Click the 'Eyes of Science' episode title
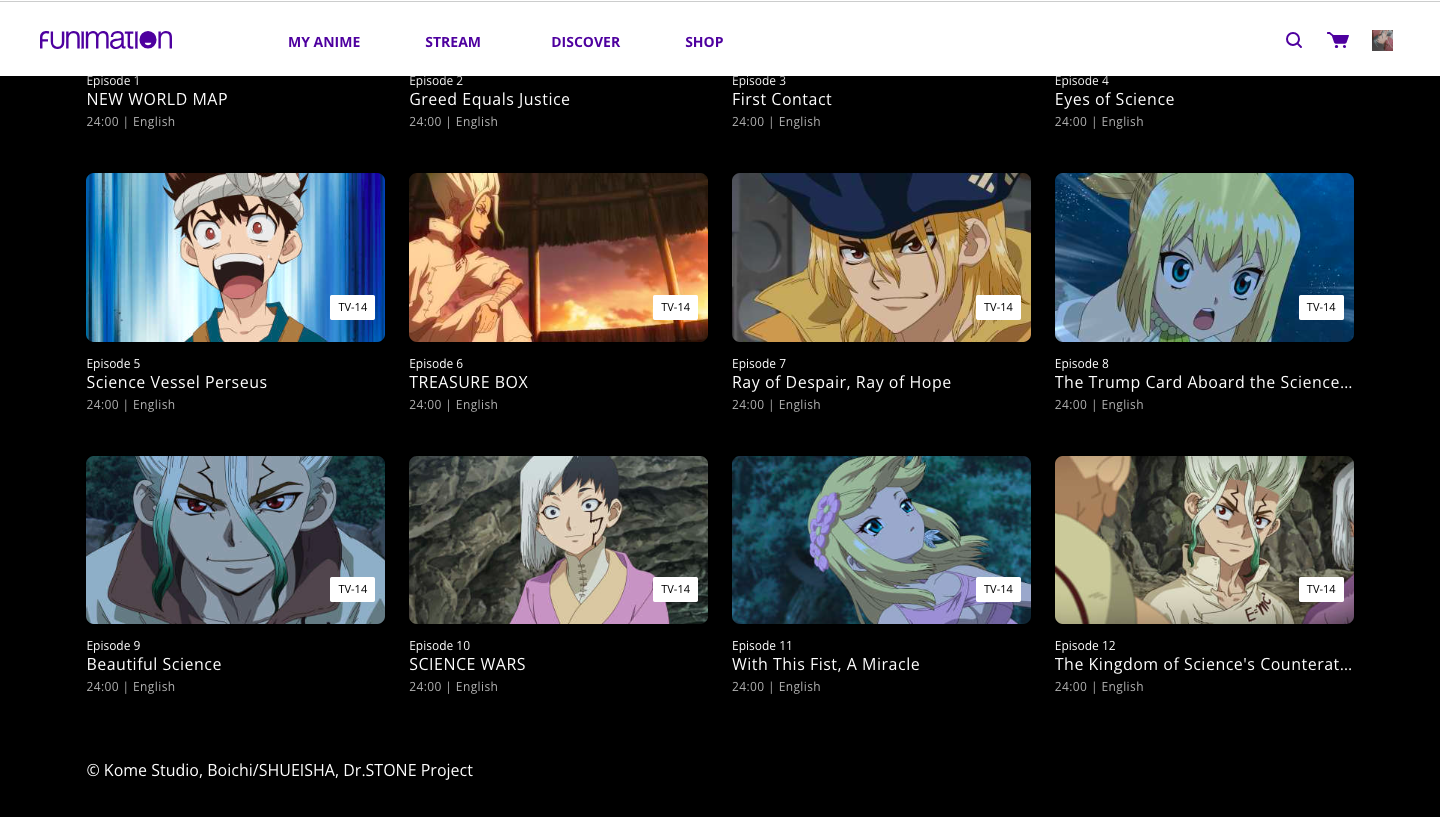Viewport: 1440px width, 817px height. tap(1114, 99)
